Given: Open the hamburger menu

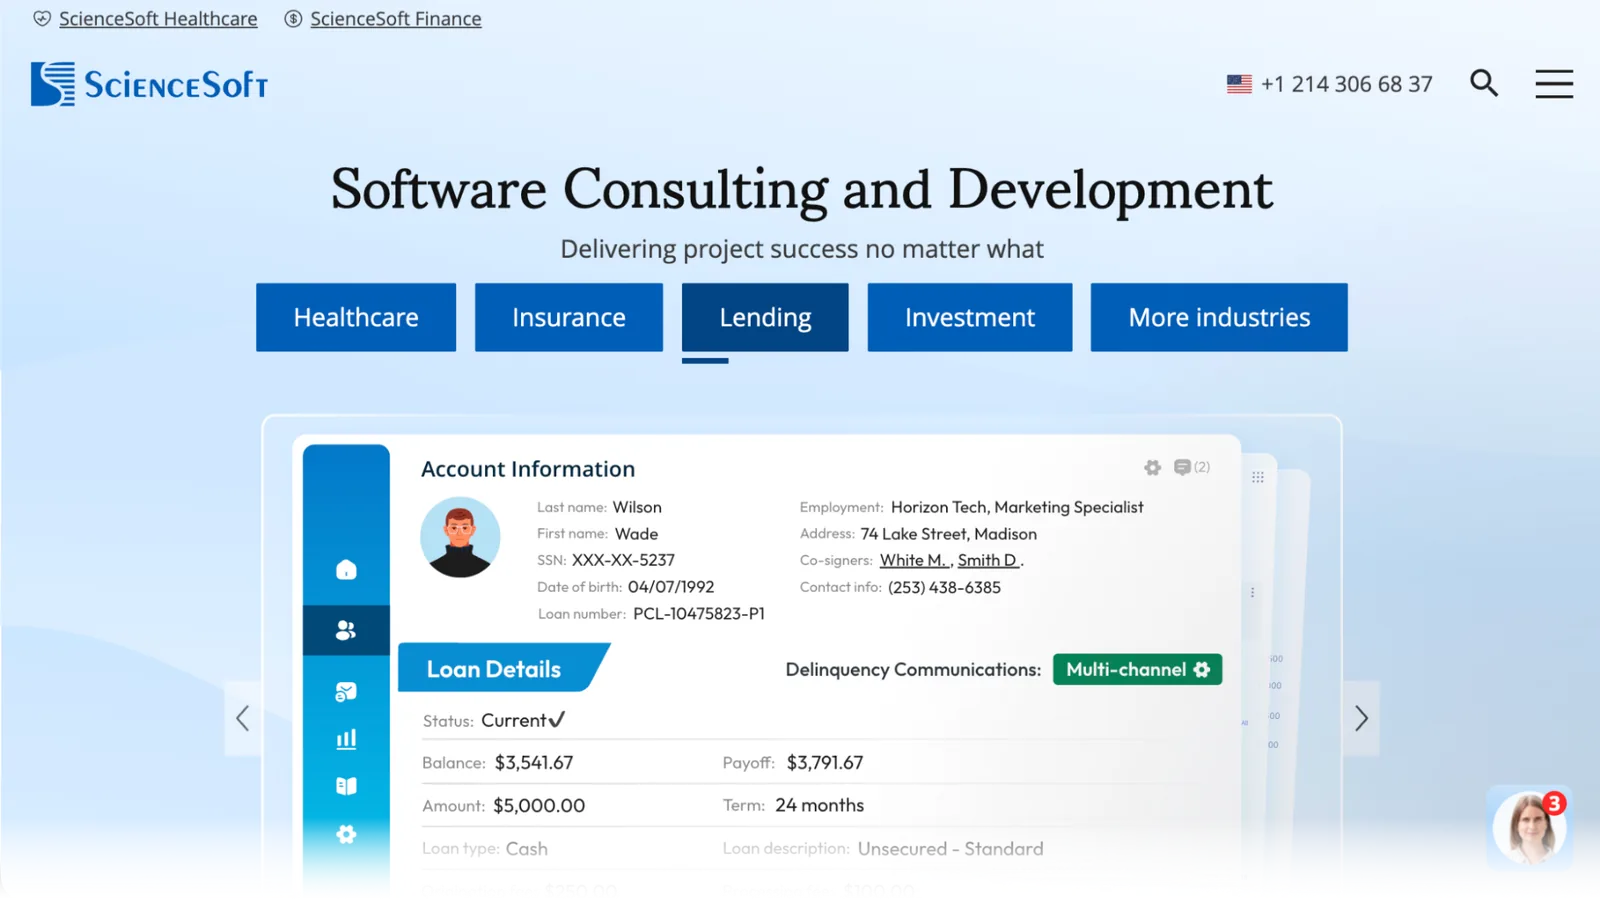Looking at the screenshot, I should (1554, 84).
